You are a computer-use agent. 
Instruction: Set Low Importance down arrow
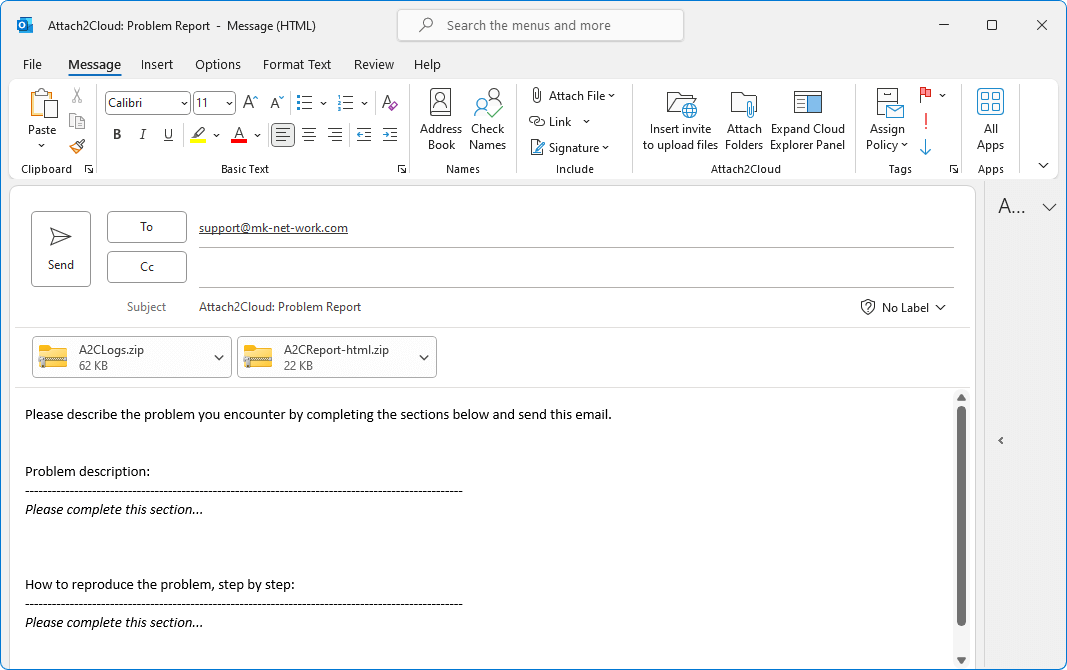(925, 147)
